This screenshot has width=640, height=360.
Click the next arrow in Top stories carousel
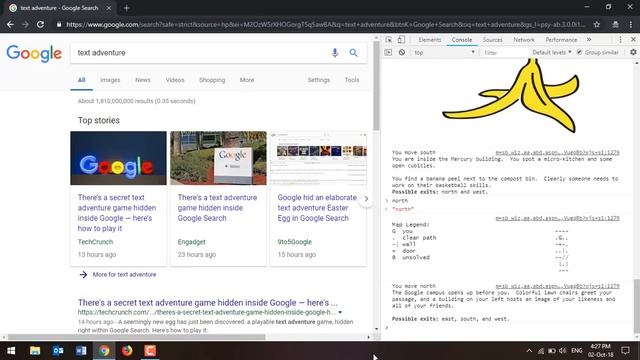click(x=366, y=199)
